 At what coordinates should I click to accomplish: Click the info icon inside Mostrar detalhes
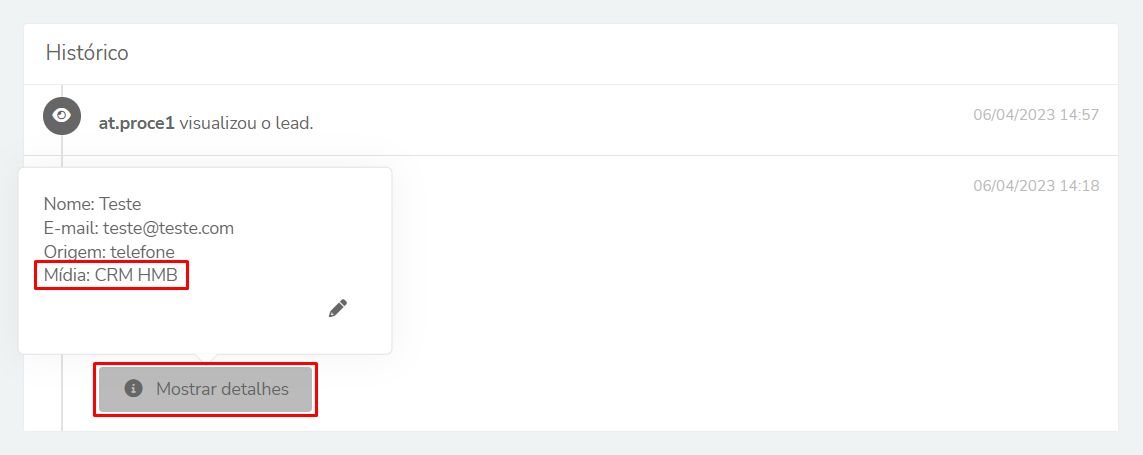133,388
